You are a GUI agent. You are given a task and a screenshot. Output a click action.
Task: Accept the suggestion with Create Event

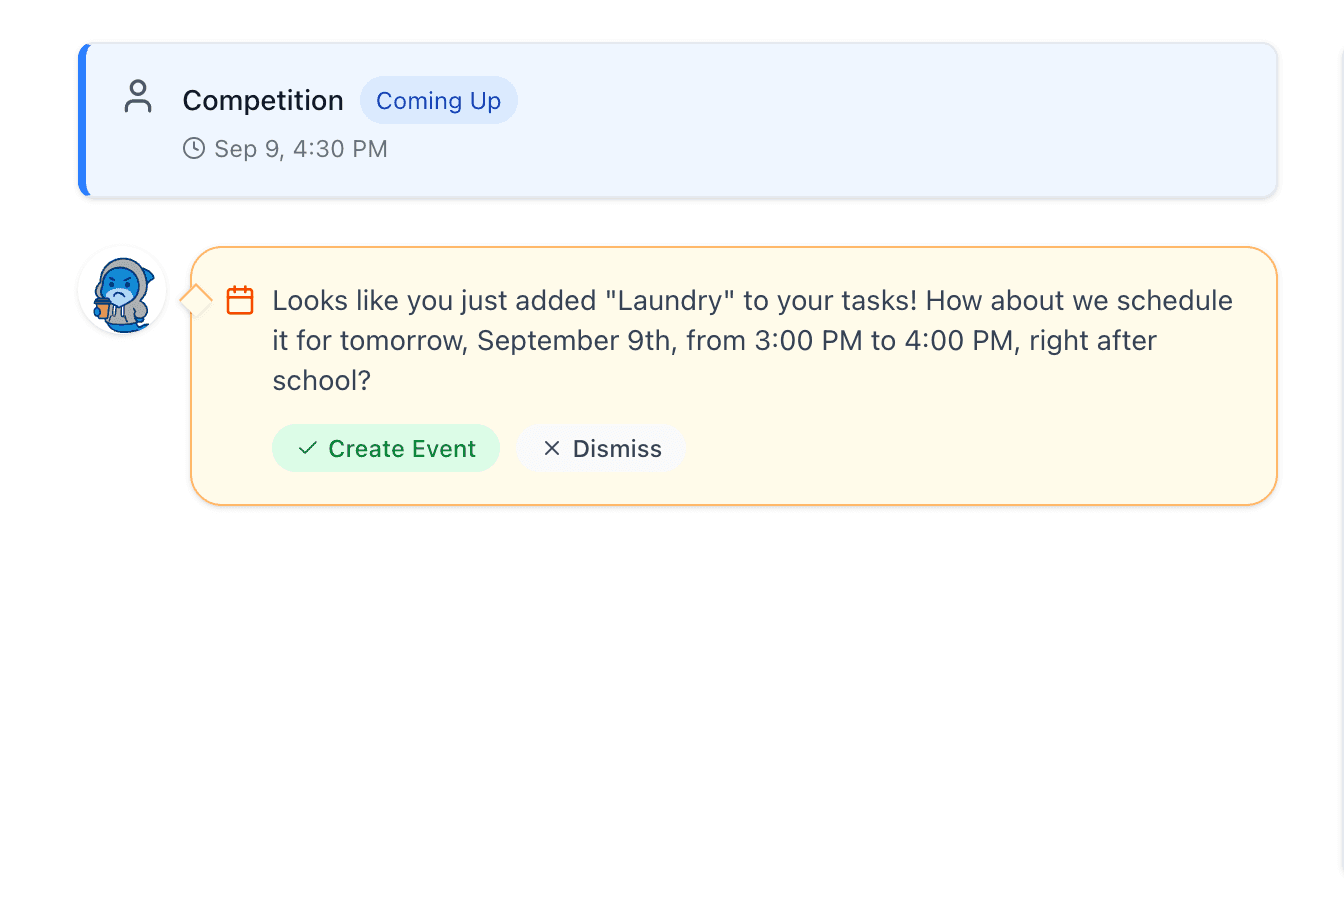(x=386, y=448)
